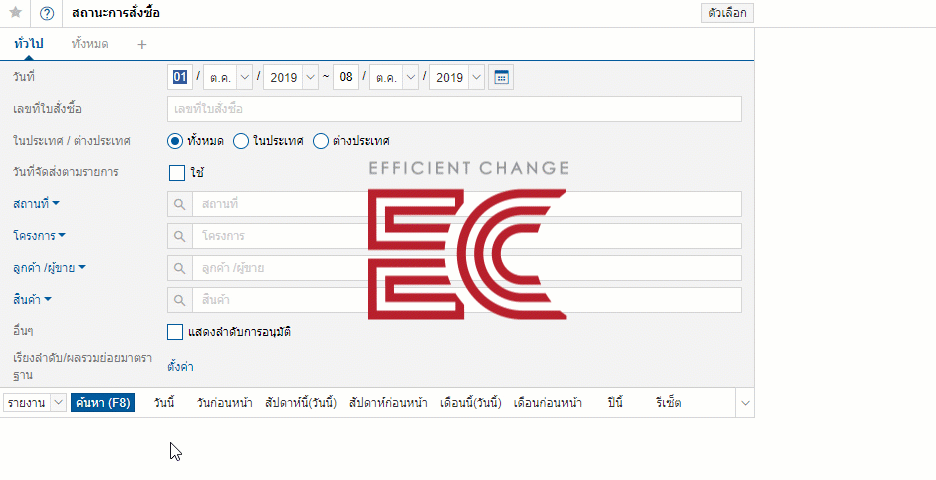Click the favorite star icon
The width and height of the screenshot is (936, 480).
click(16, 13)
